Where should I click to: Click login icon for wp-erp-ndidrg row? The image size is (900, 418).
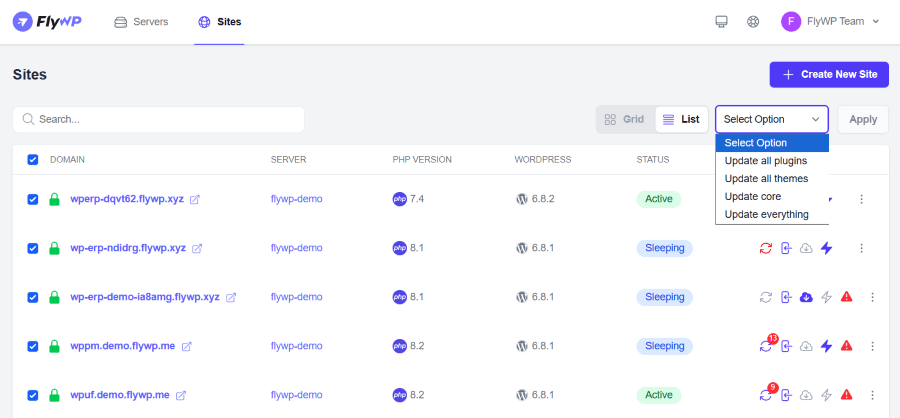786,249
